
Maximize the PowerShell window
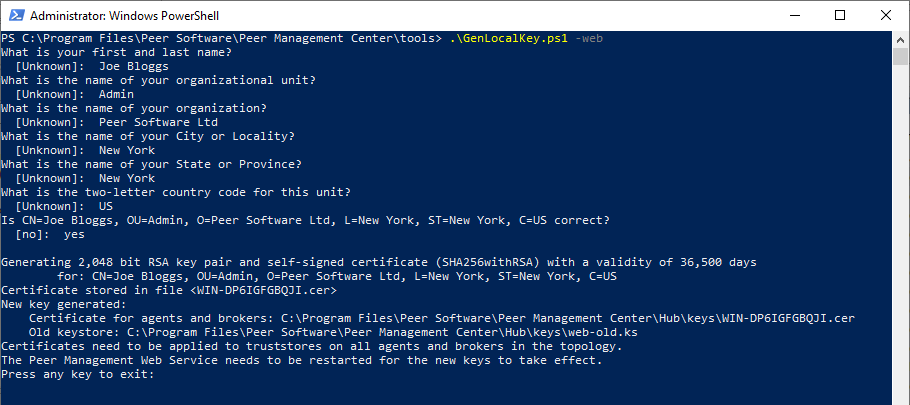[x=839, y=15]
